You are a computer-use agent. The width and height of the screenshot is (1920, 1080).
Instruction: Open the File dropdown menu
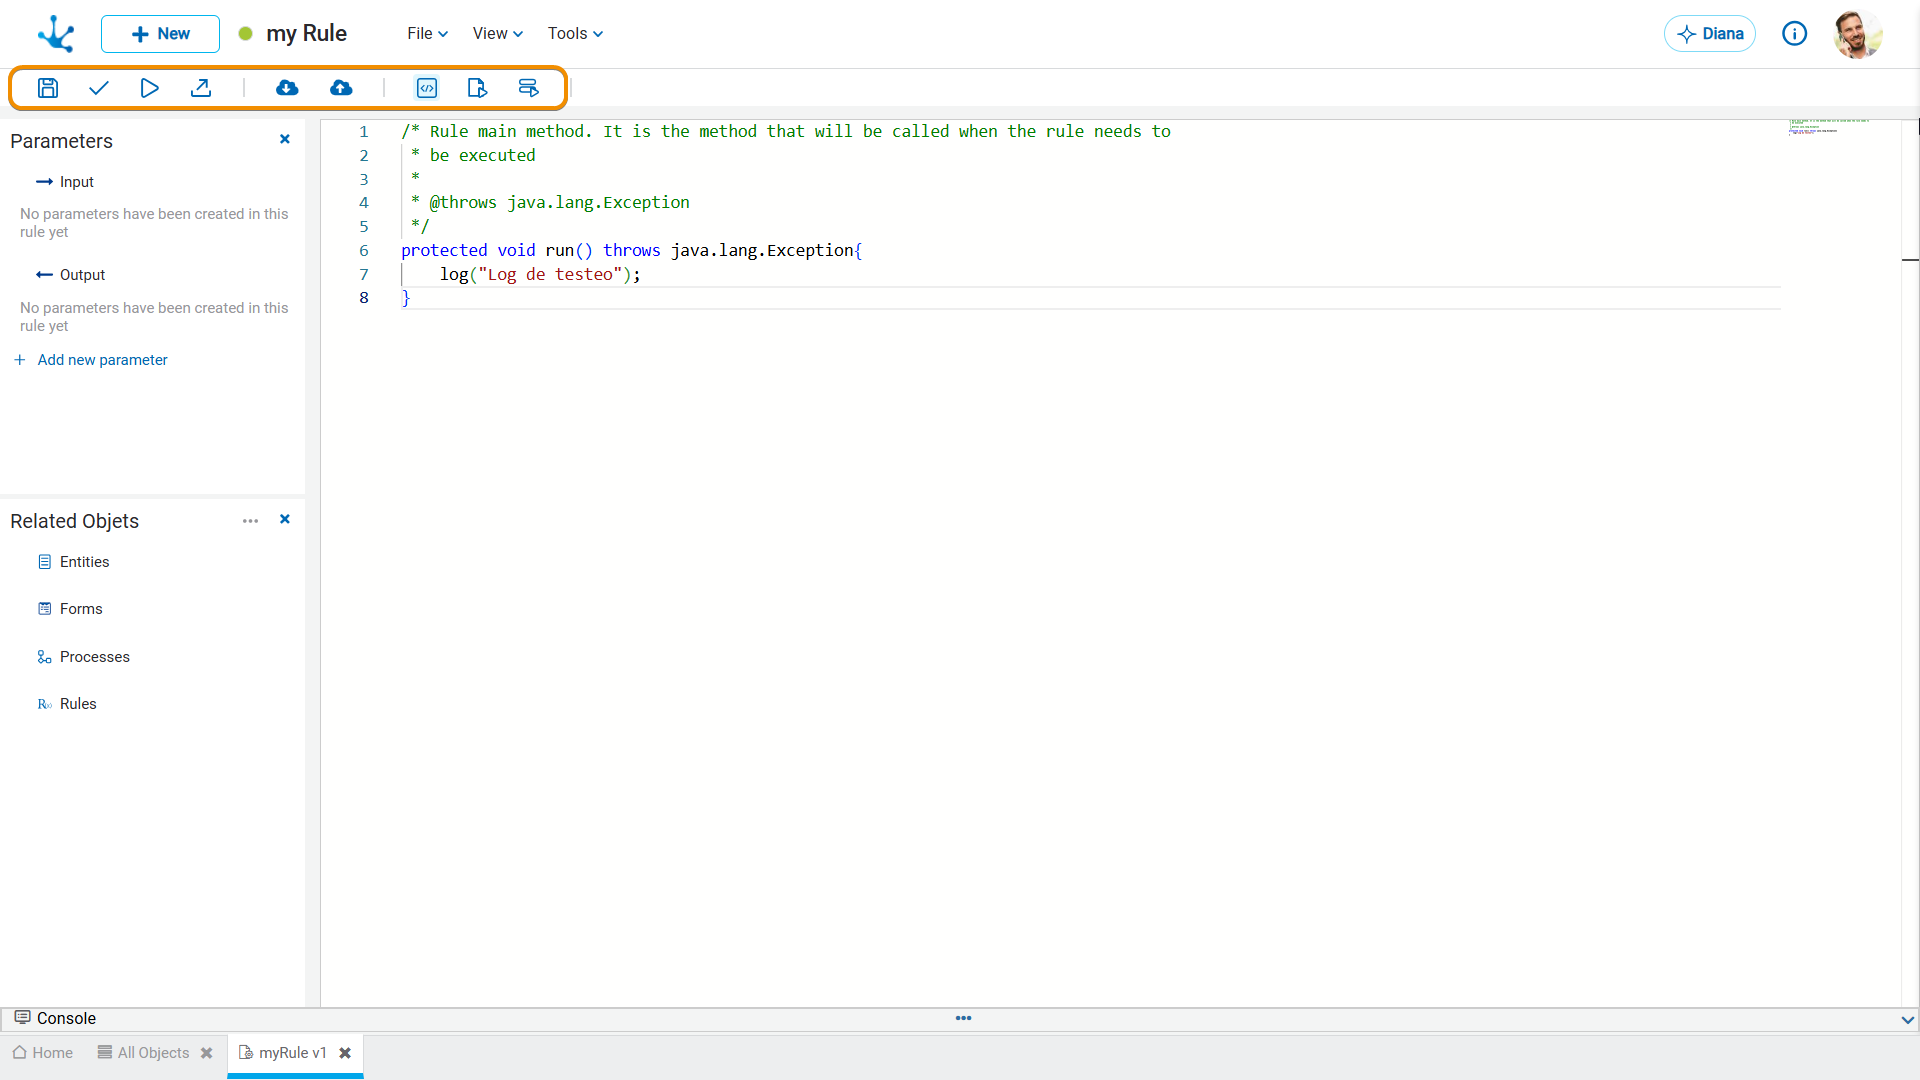click(427, 33)
